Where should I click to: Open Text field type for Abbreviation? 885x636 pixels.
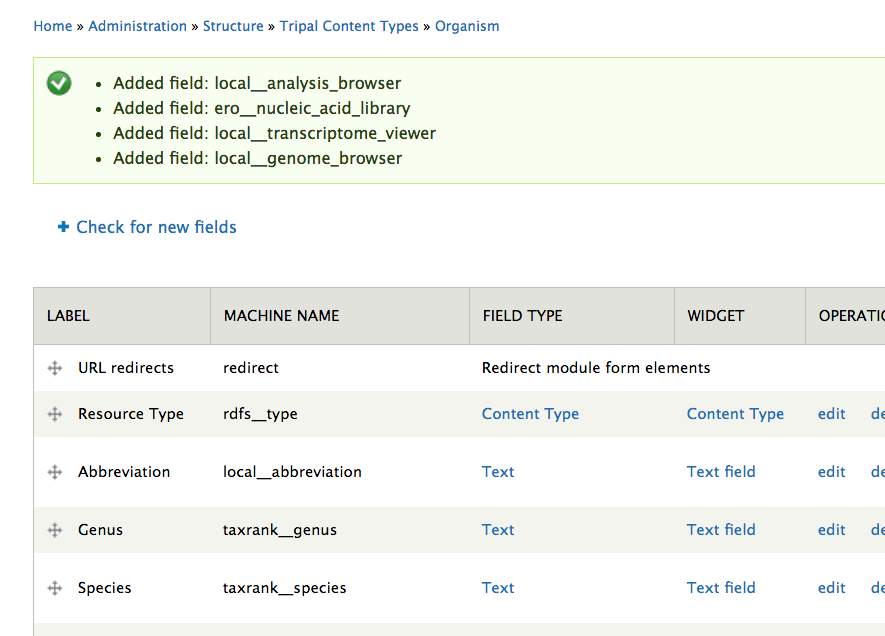click(x=498, y=472)
